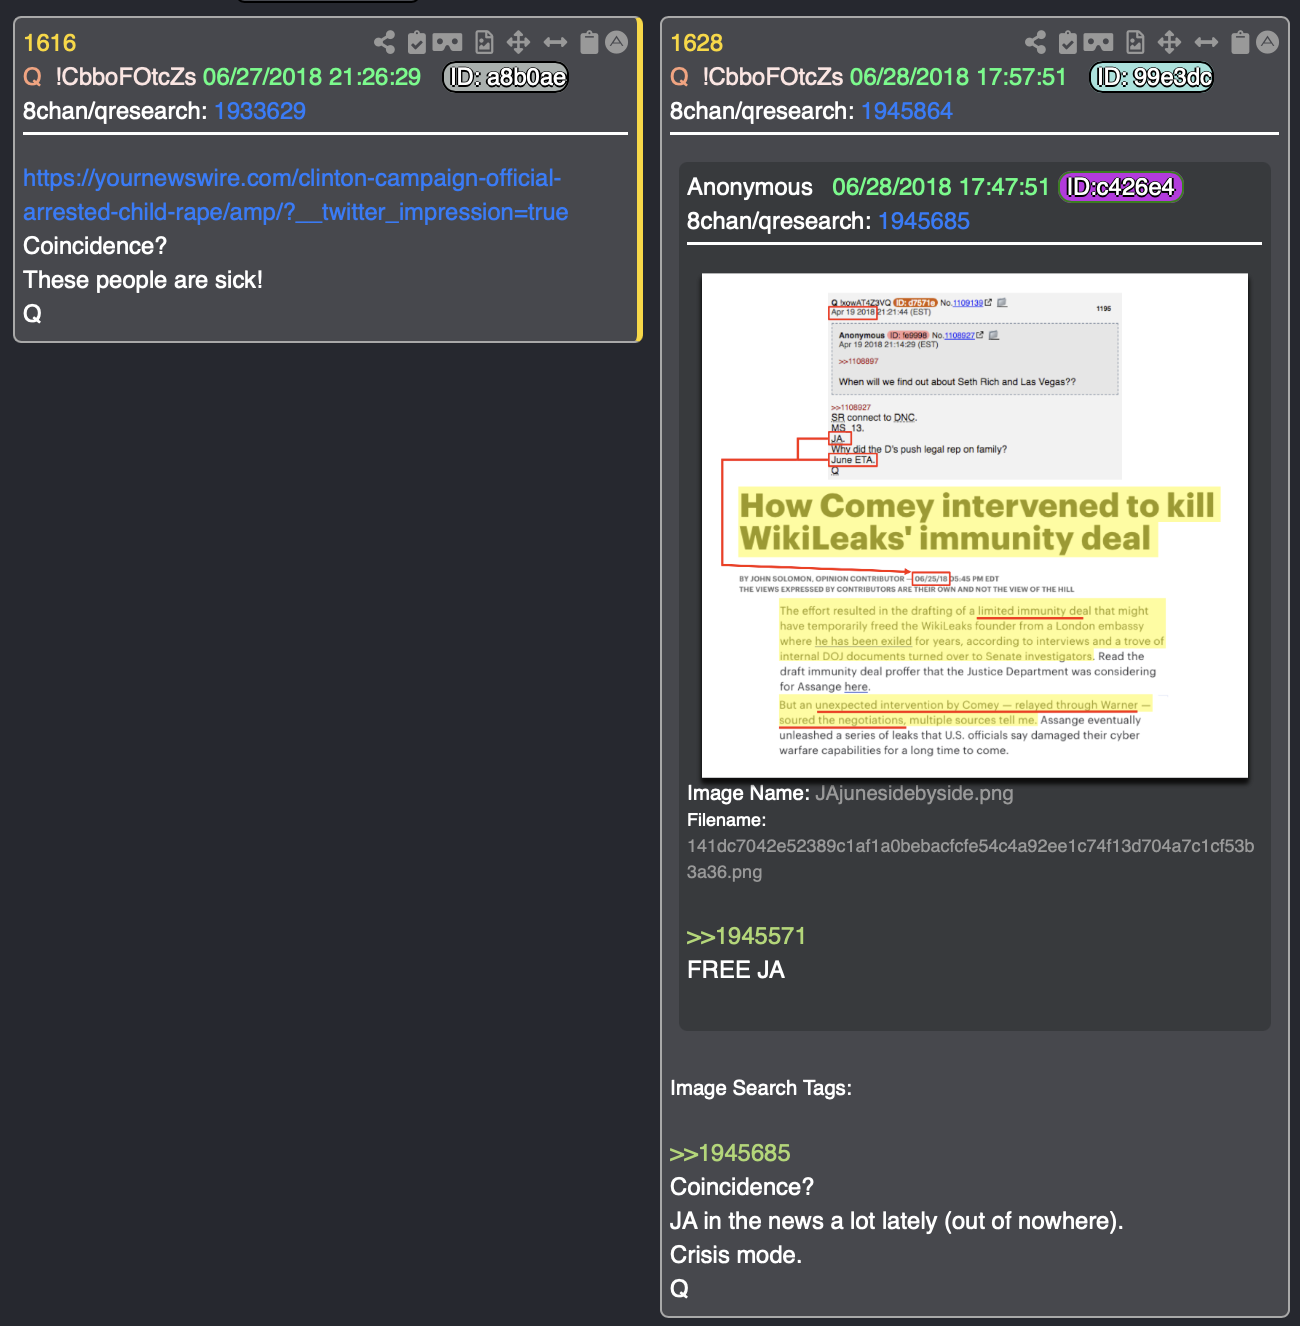Click image file icon on post 1616

(484, 42)
